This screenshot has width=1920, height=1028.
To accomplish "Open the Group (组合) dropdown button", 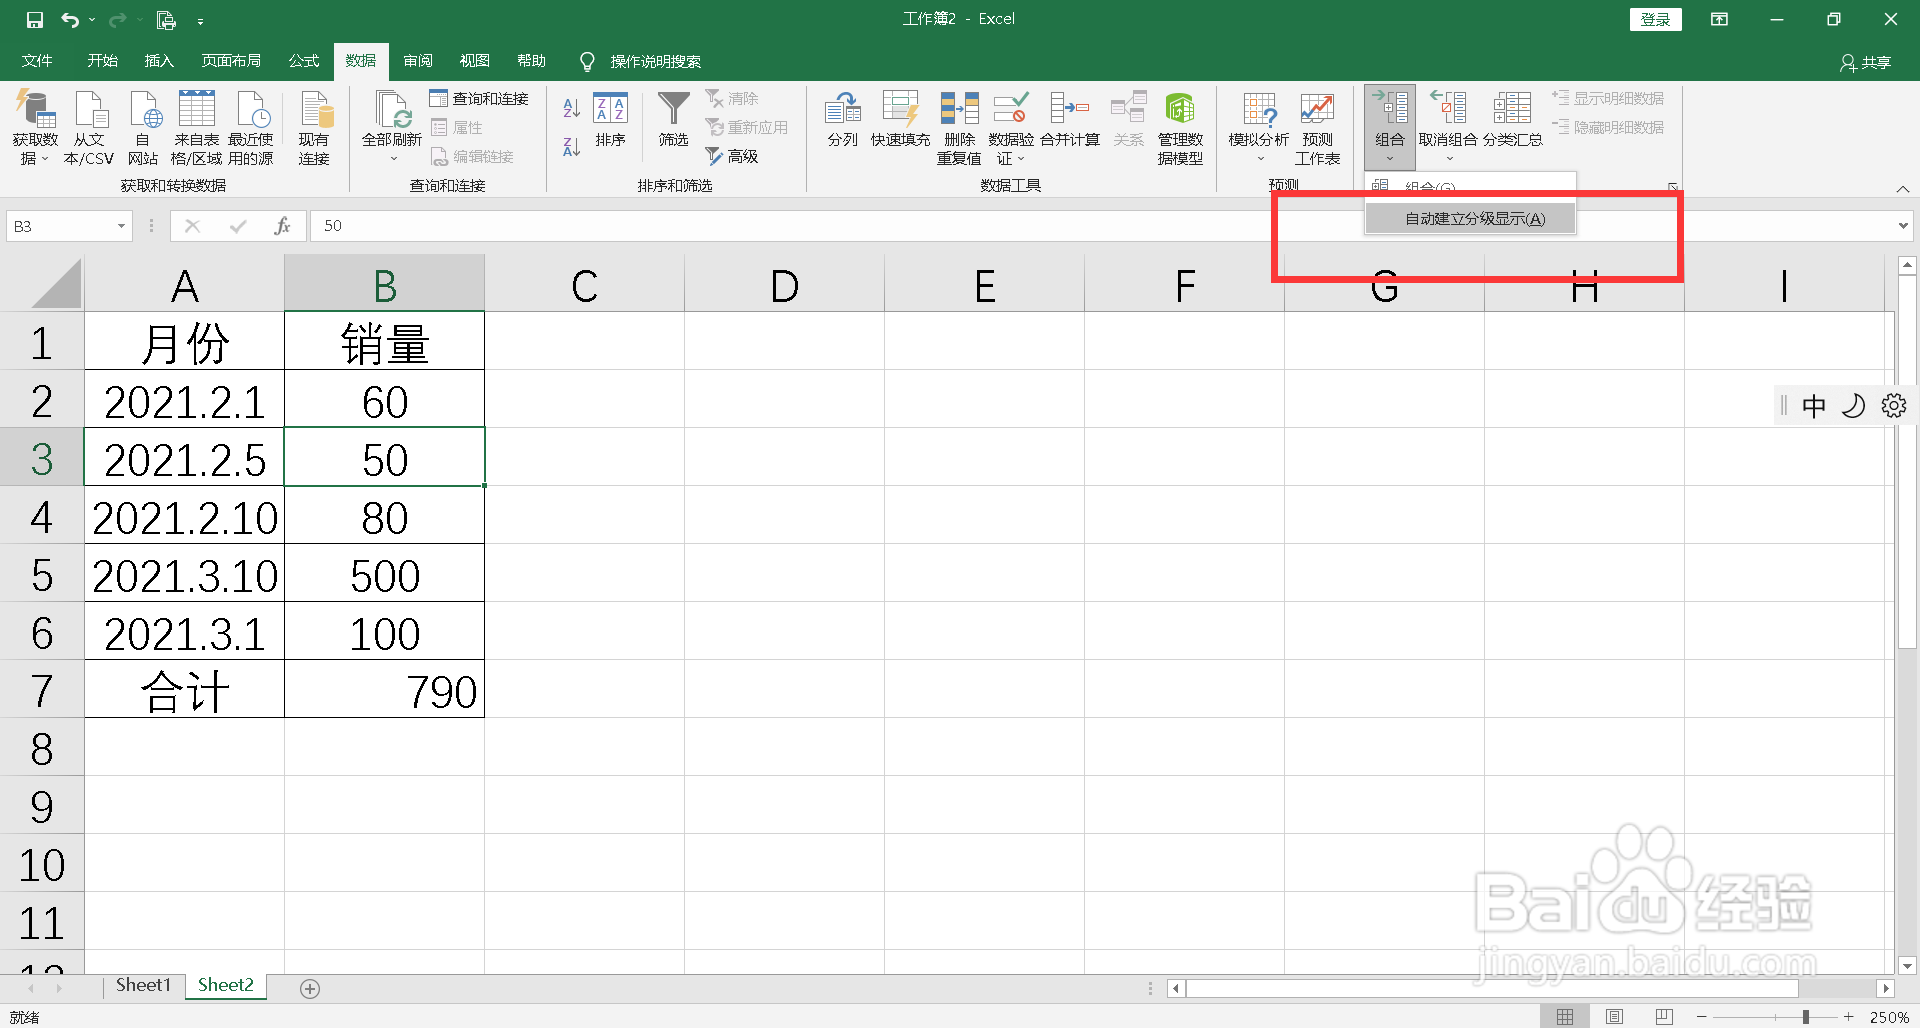I will click(x=1390, y=127).
